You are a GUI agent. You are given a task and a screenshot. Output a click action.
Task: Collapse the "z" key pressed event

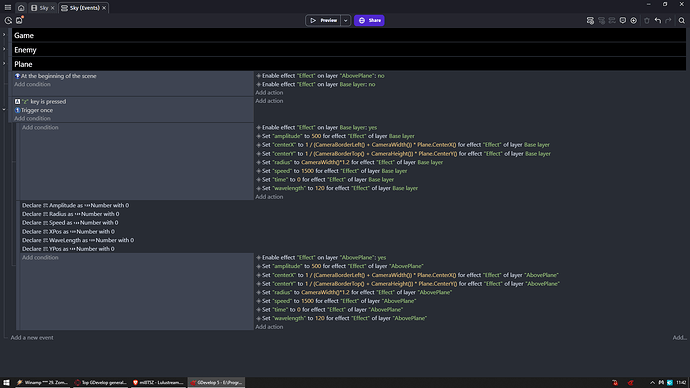[4, 110]
